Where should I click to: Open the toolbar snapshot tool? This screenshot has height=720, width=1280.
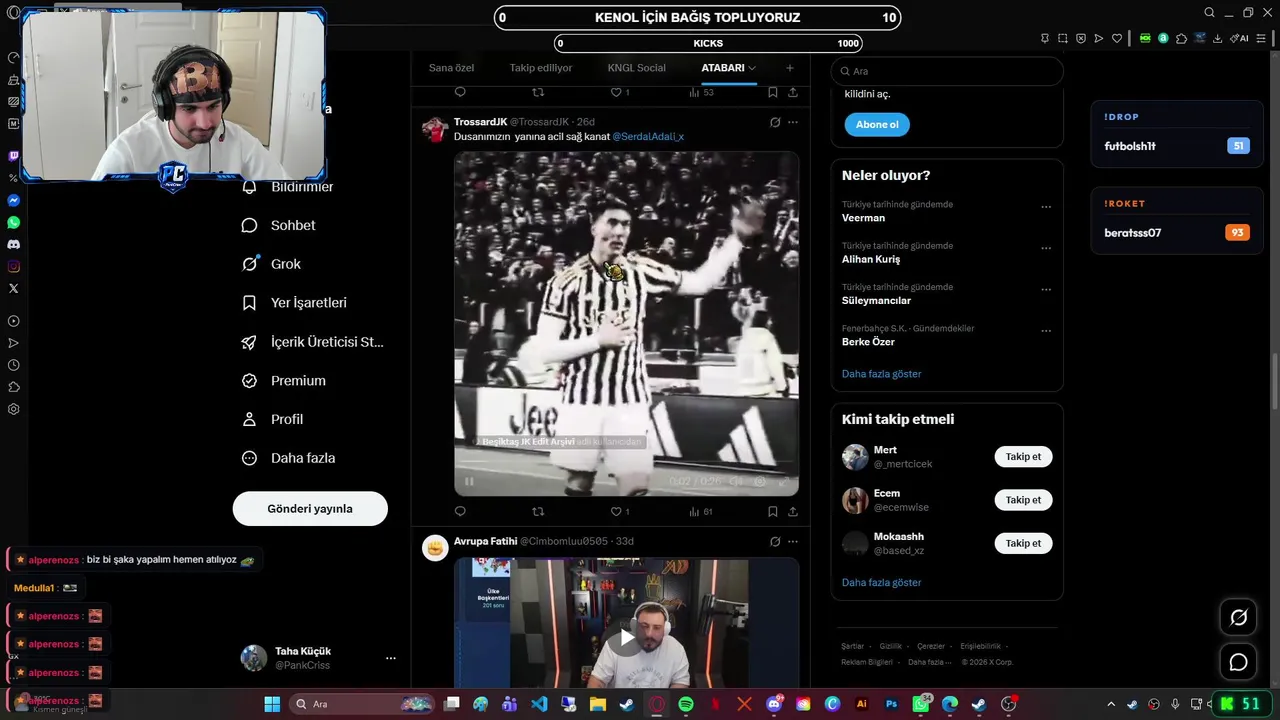pyautogui.click(x=1063, y=38)
